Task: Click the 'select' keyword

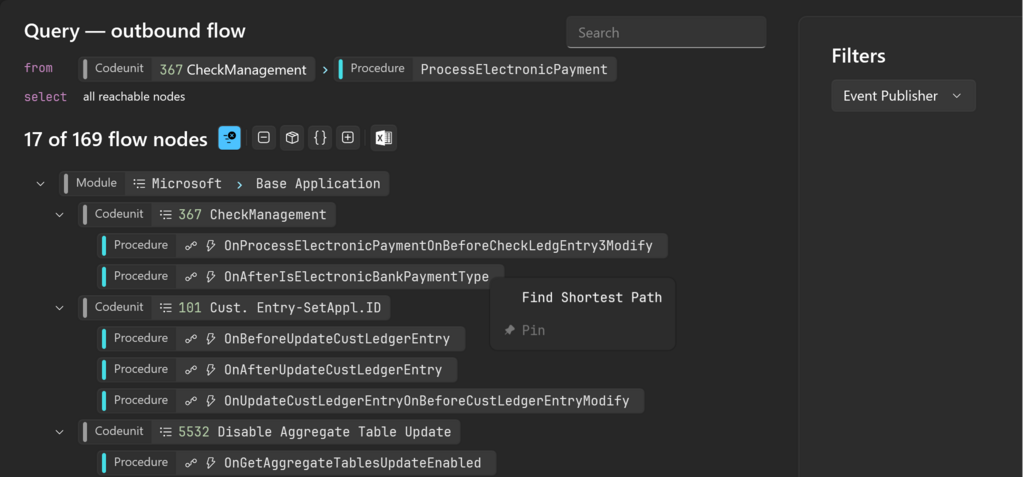Action: coord(45,97)
